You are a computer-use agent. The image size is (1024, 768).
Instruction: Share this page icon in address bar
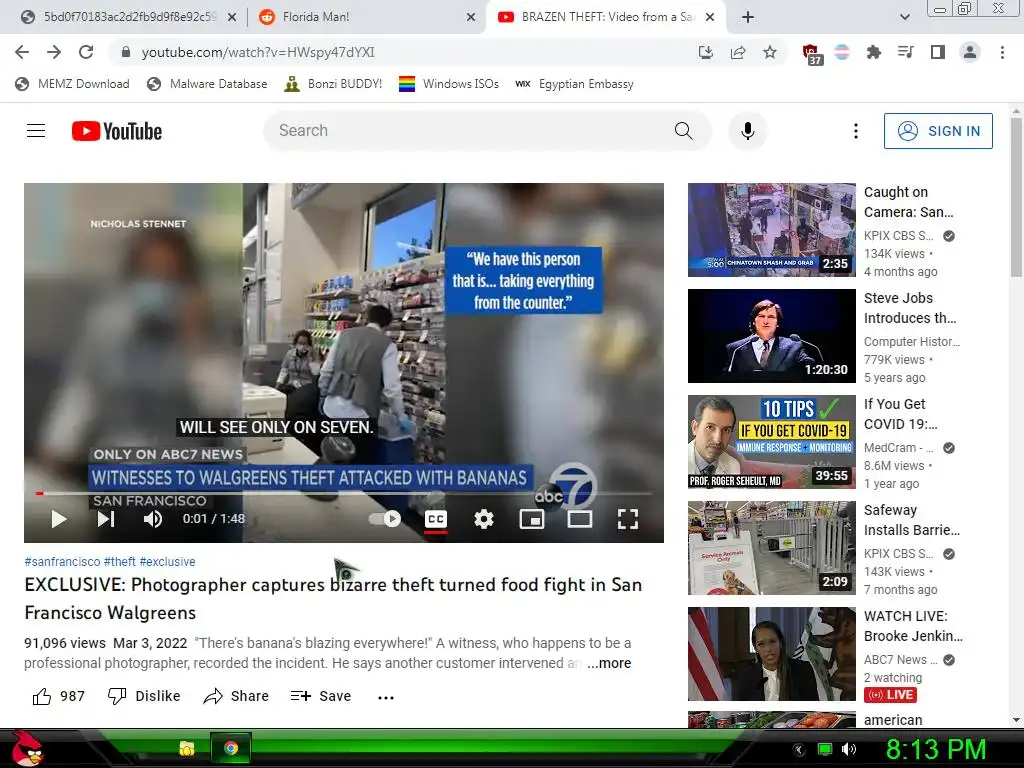pos(738,52)
